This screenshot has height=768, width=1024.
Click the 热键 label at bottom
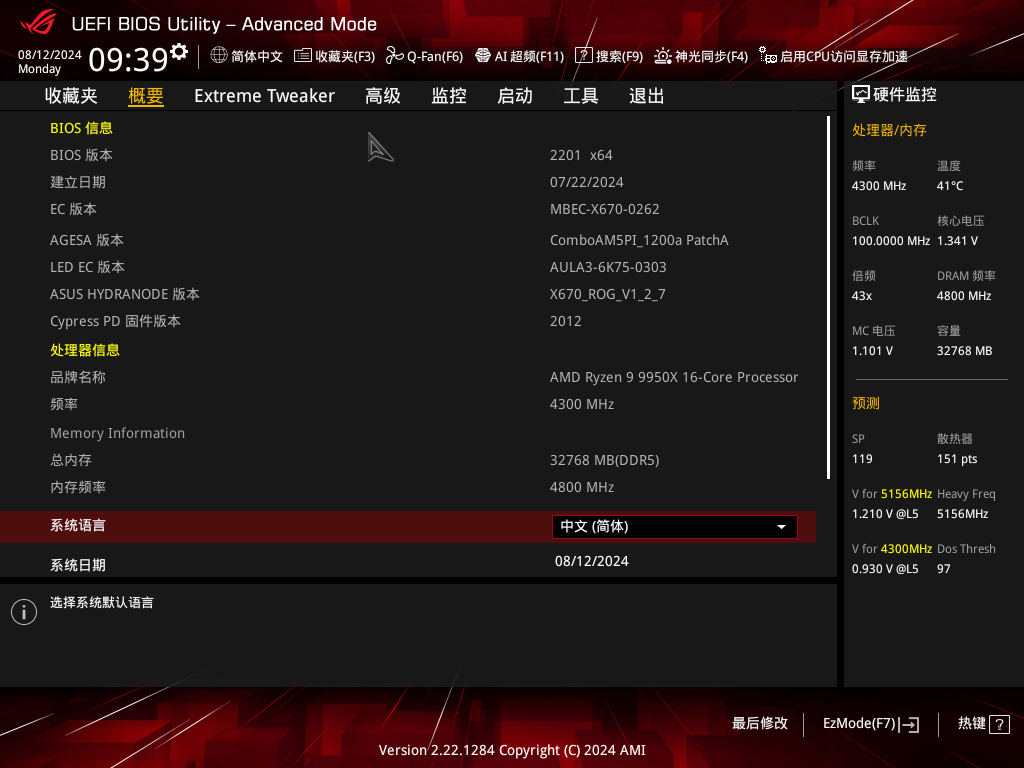972,724
